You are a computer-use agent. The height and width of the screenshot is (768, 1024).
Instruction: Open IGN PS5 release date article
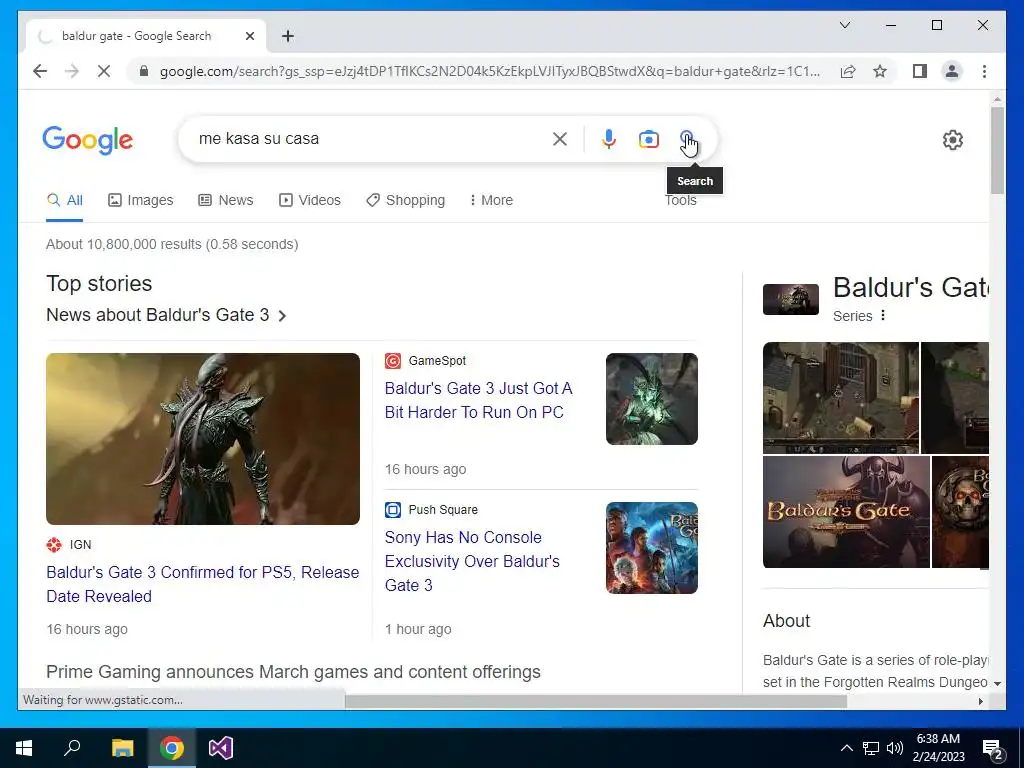click(202, 584)
